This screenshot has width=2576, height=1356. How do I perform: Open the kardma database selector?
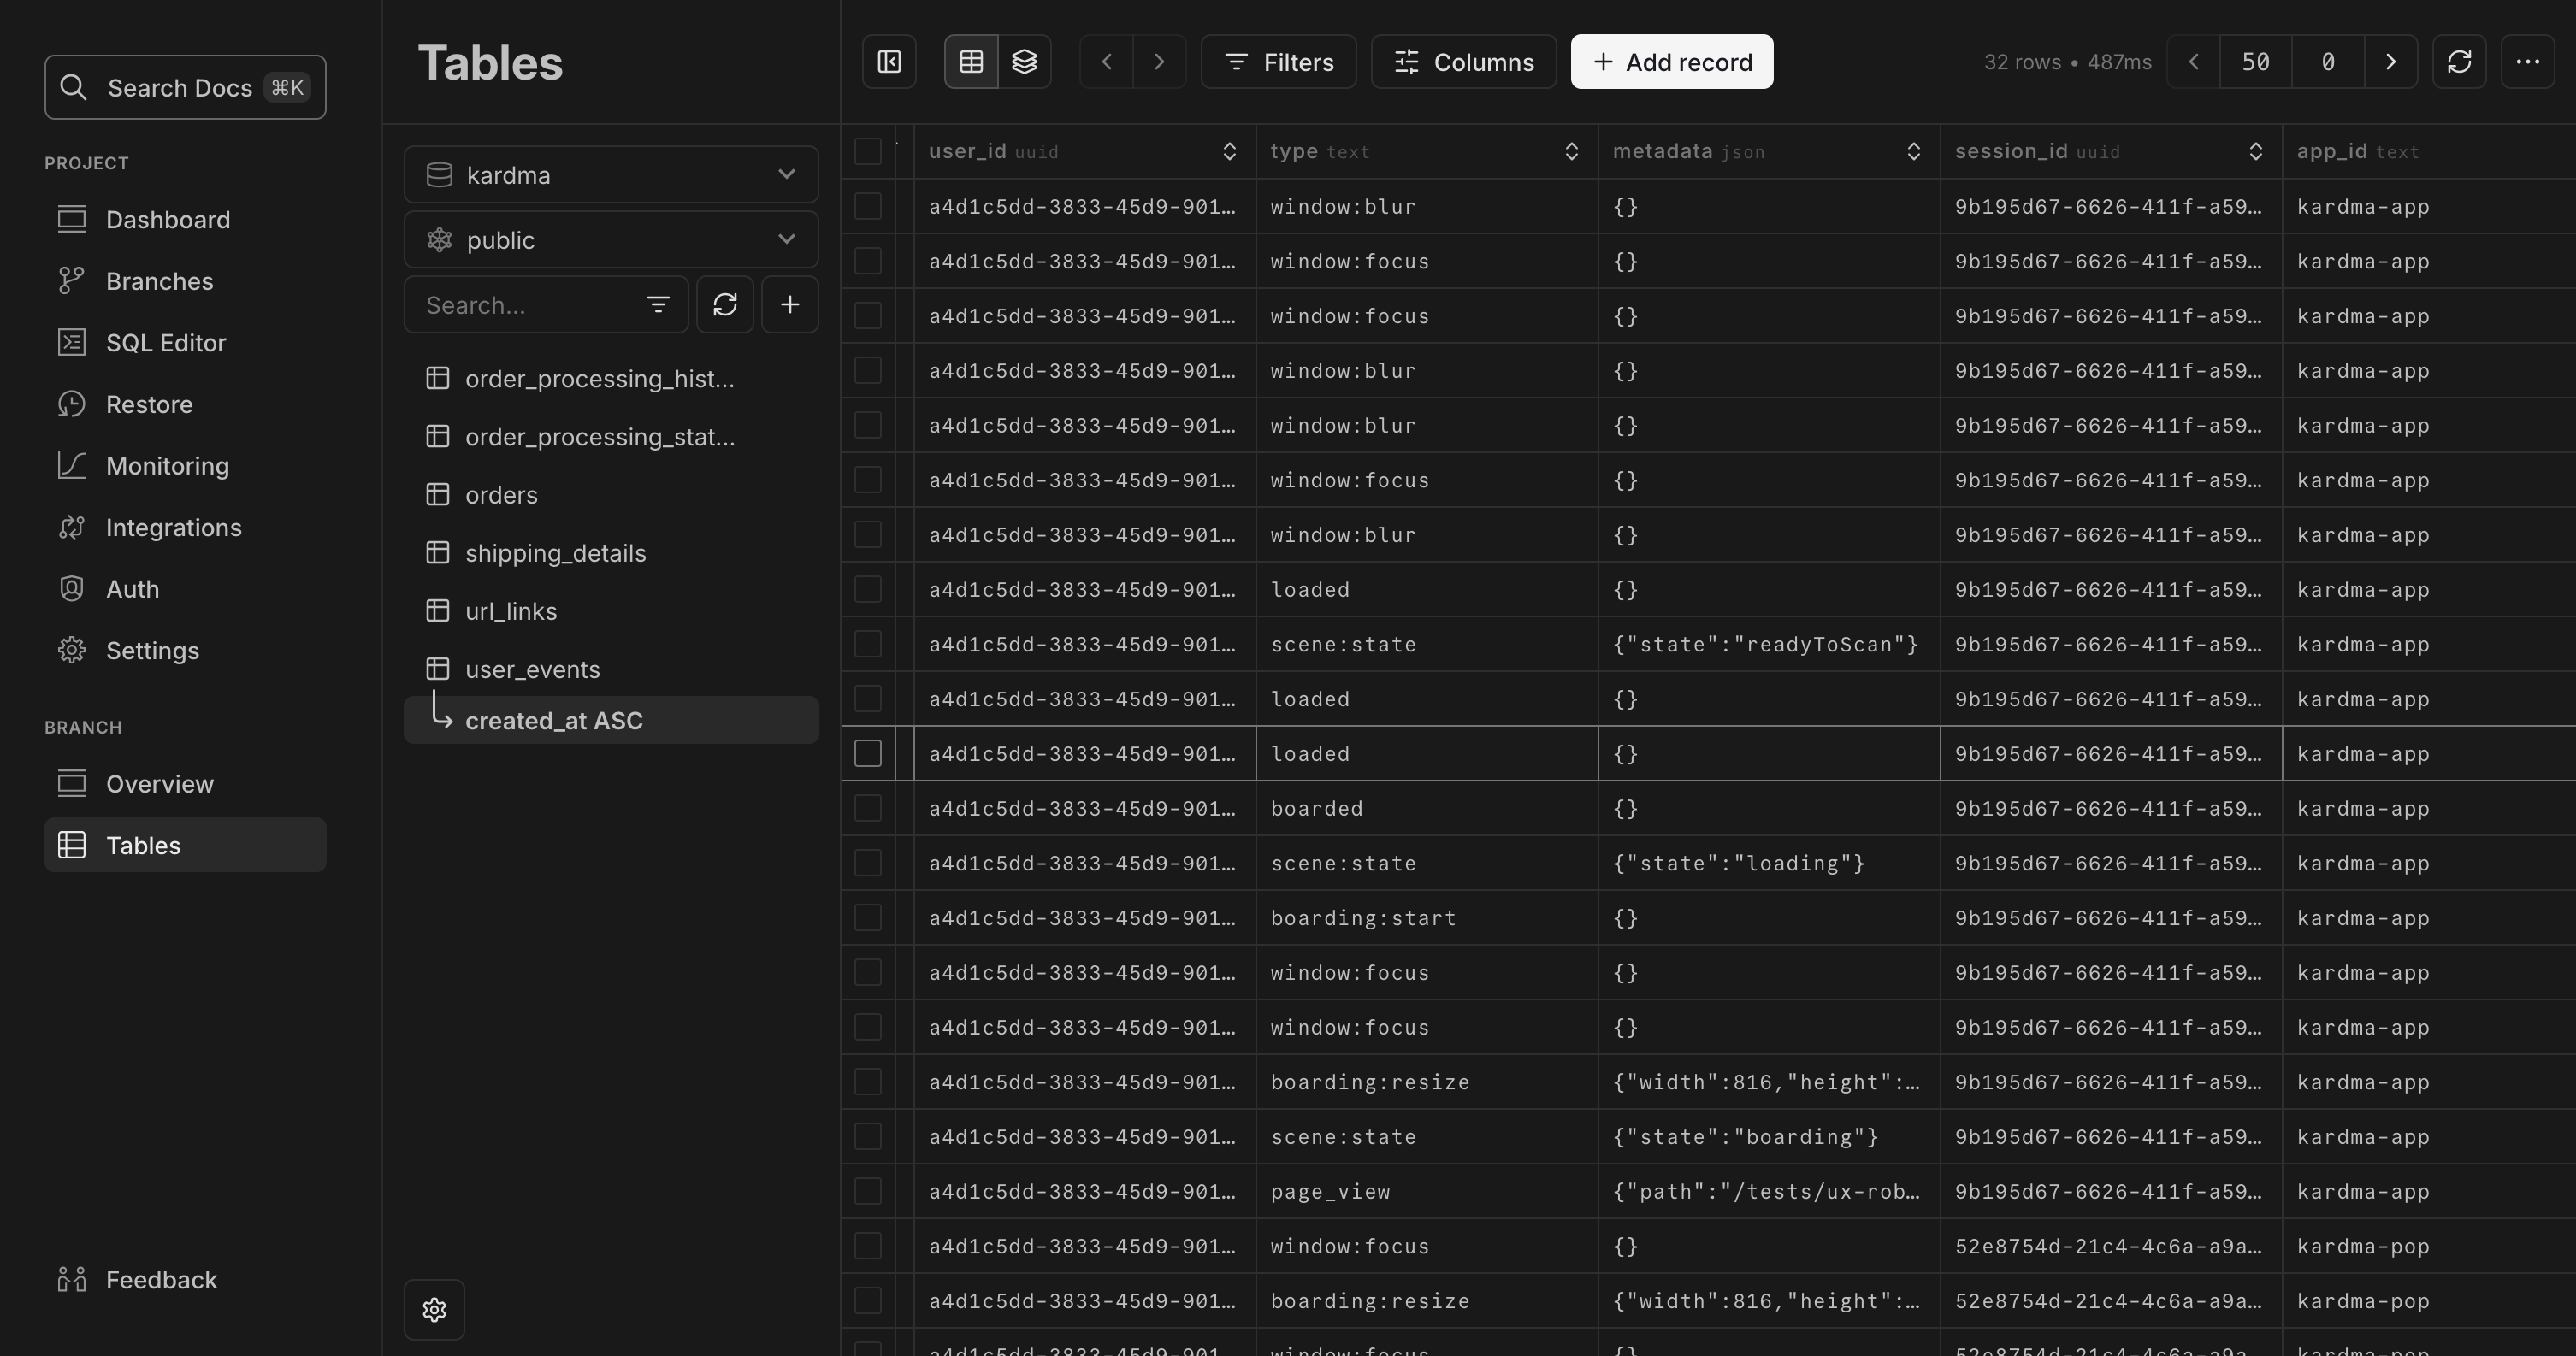click(x=611, y=174)
